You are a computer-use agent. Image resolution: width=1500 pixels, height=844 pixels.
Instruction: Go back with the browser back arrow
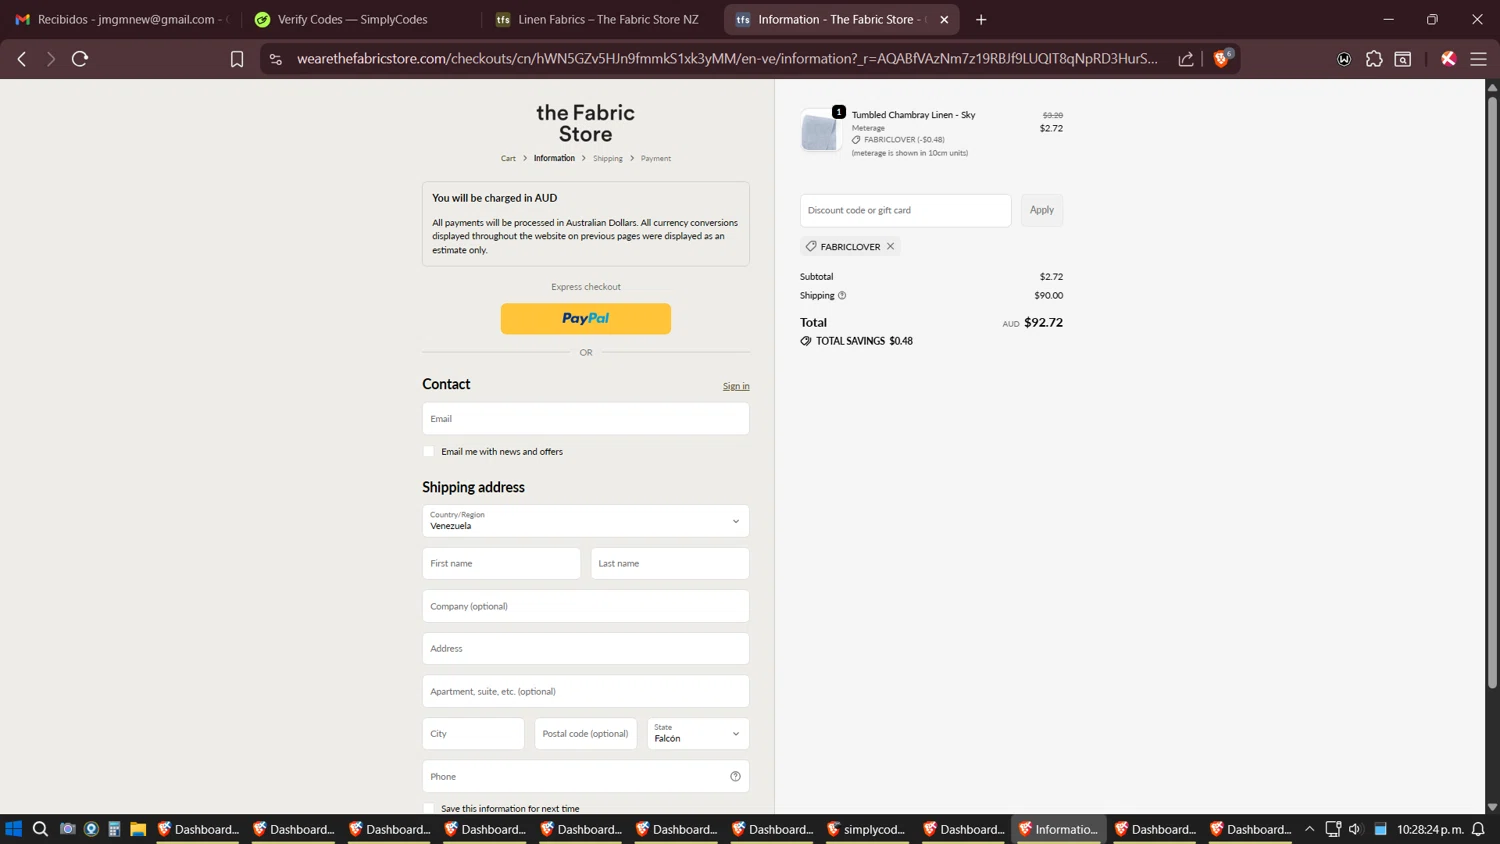[x=22, y=59]
